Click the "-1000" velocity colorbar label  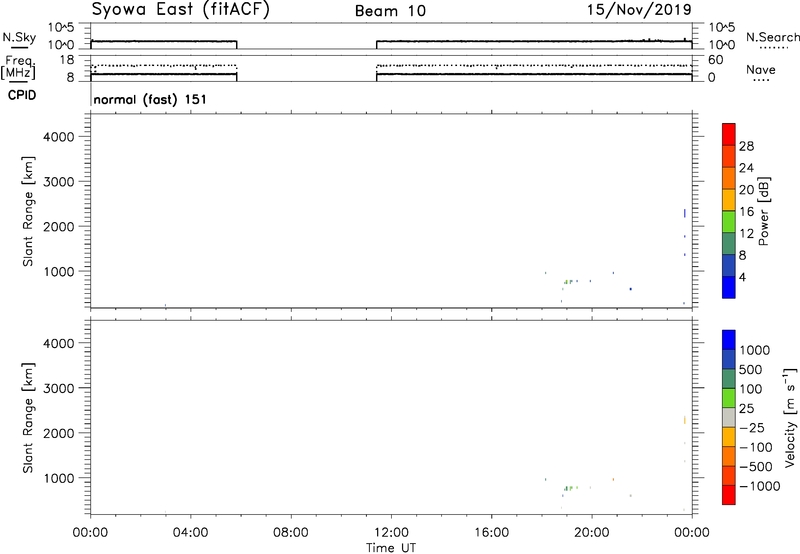[x=759, y=486]
